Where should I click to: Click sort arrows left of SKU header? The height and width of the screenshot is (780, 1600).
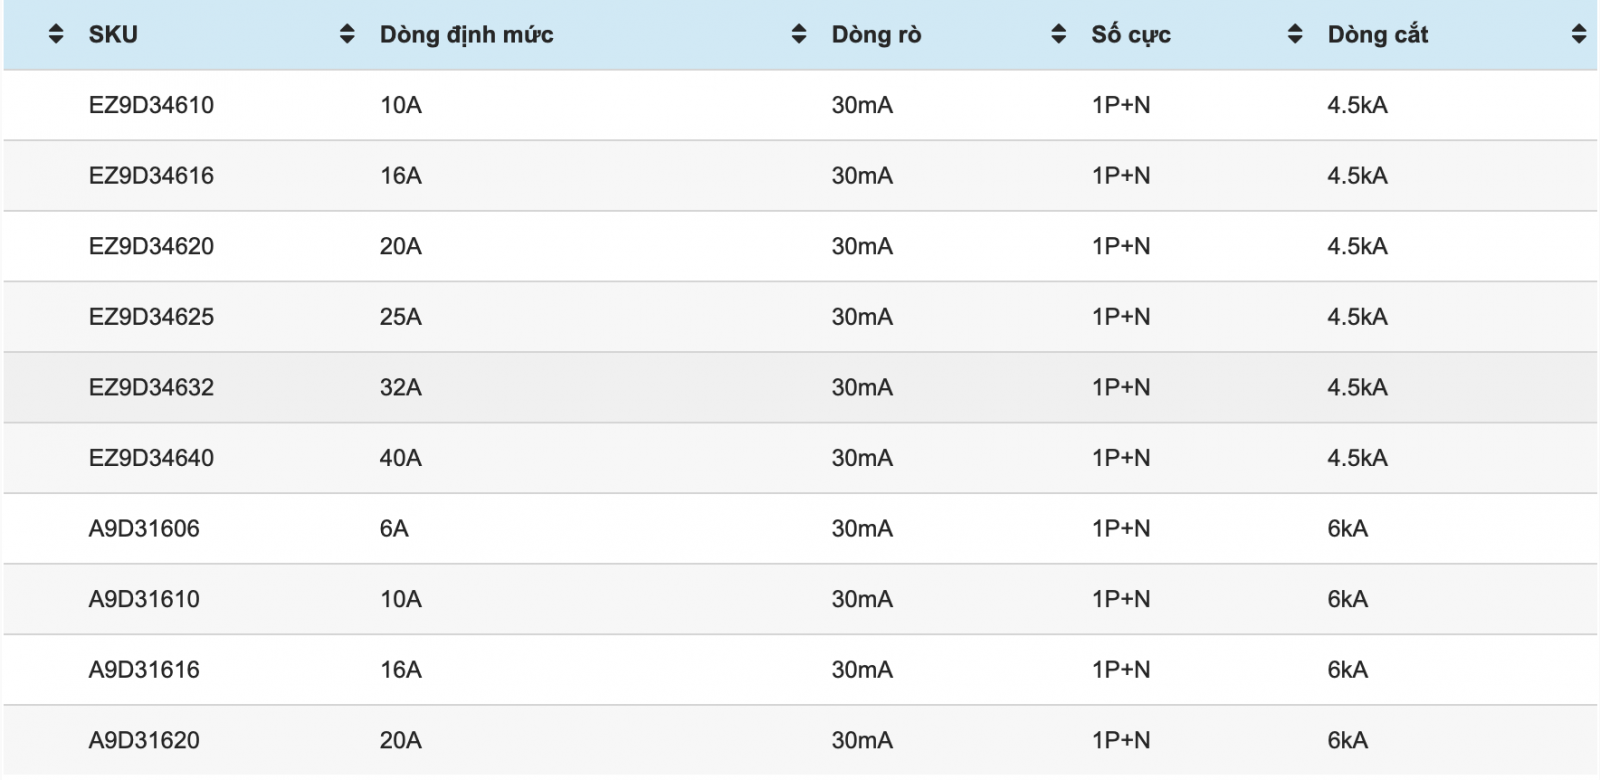[x=56, y=35]
